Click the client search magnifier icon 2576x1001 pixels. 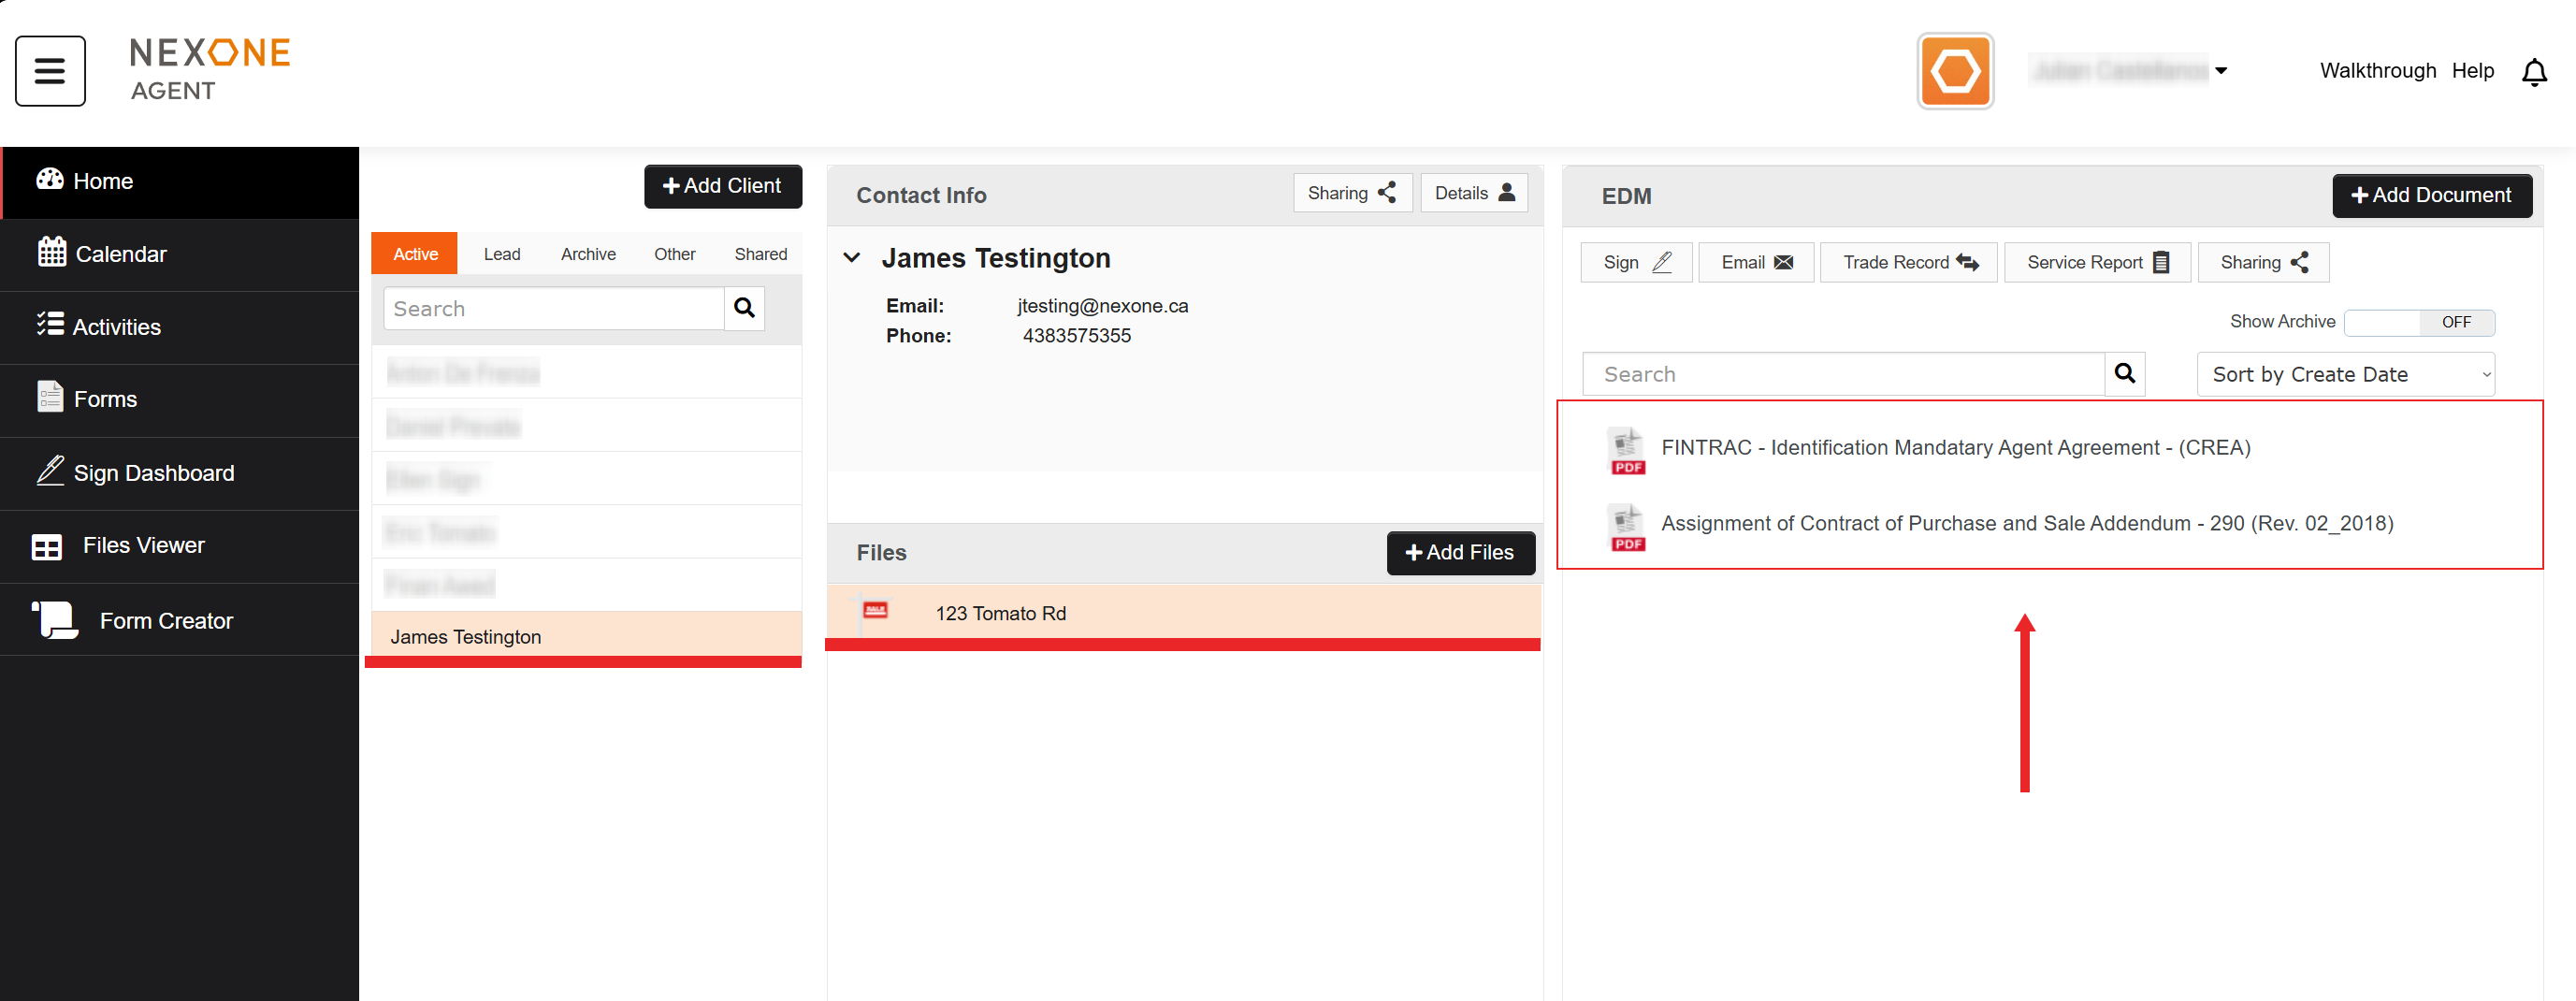point(744,308)
